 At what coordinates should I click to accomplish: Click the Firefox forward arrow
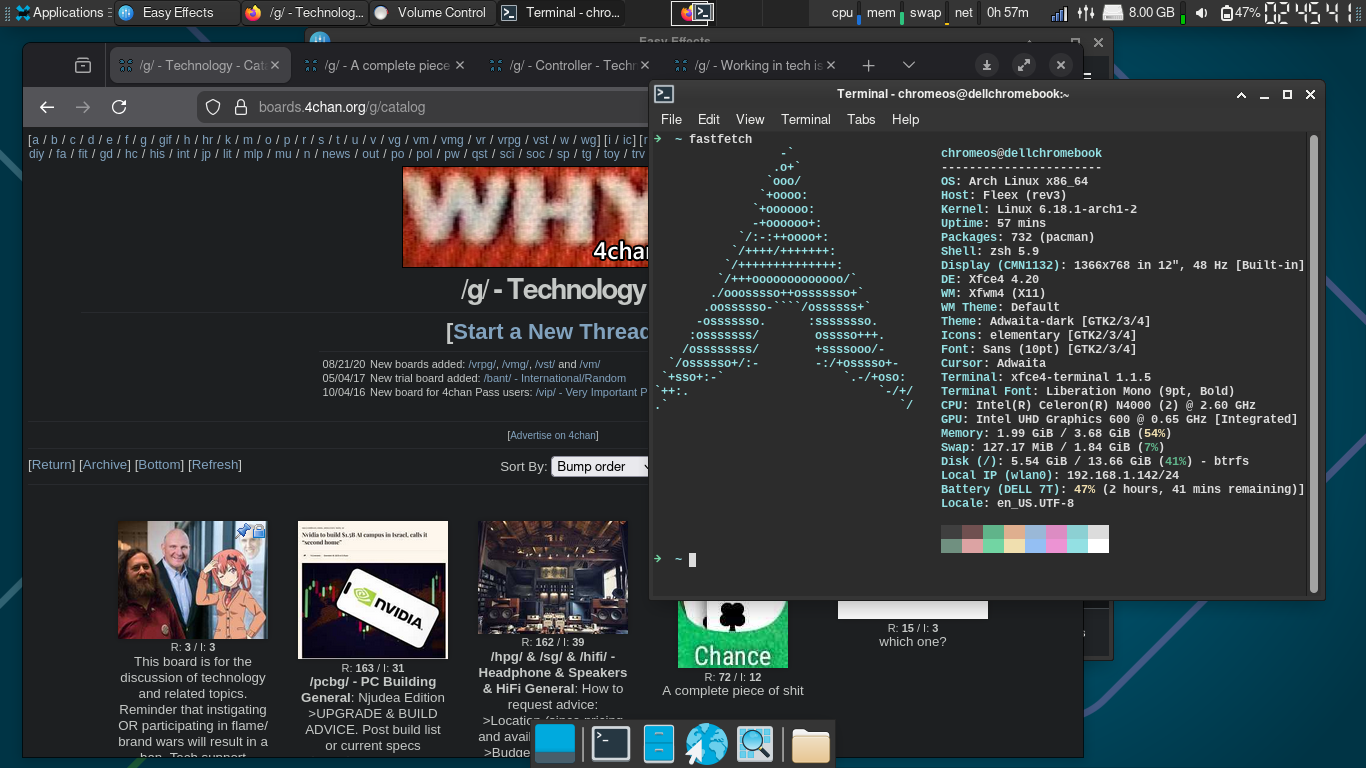point(83,107)
